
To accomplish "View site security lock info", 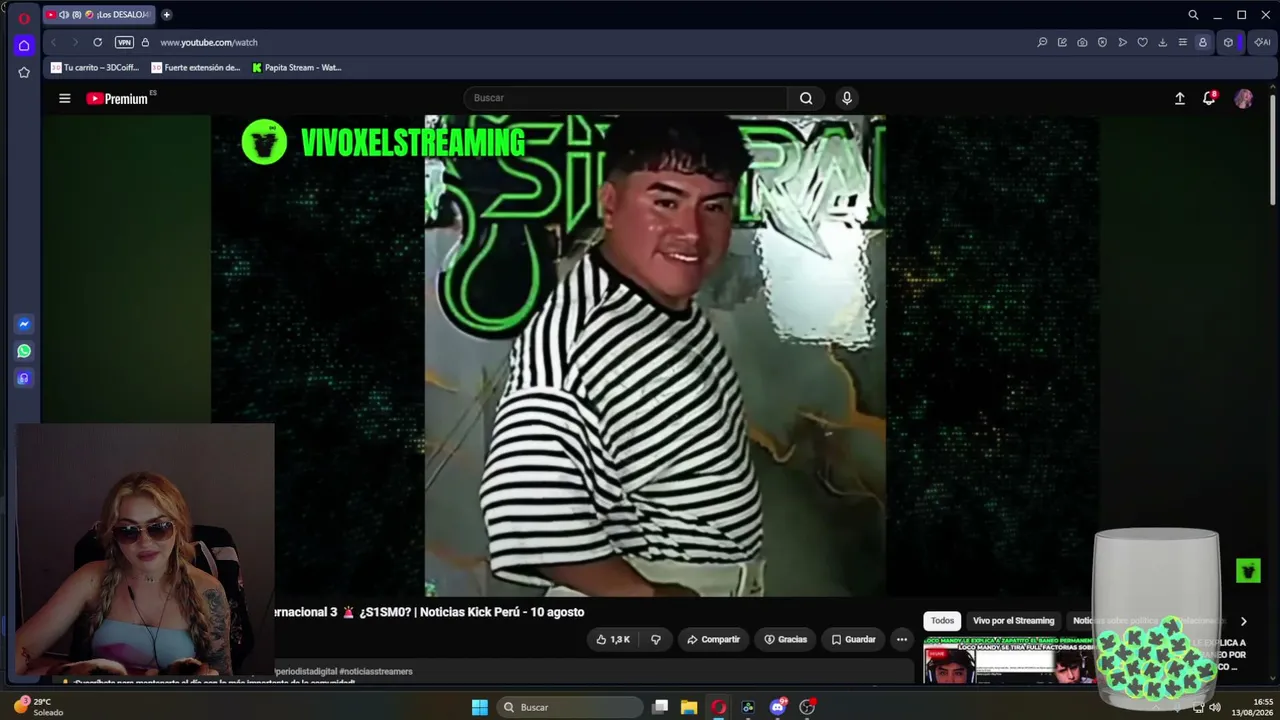I will (145, 42).
